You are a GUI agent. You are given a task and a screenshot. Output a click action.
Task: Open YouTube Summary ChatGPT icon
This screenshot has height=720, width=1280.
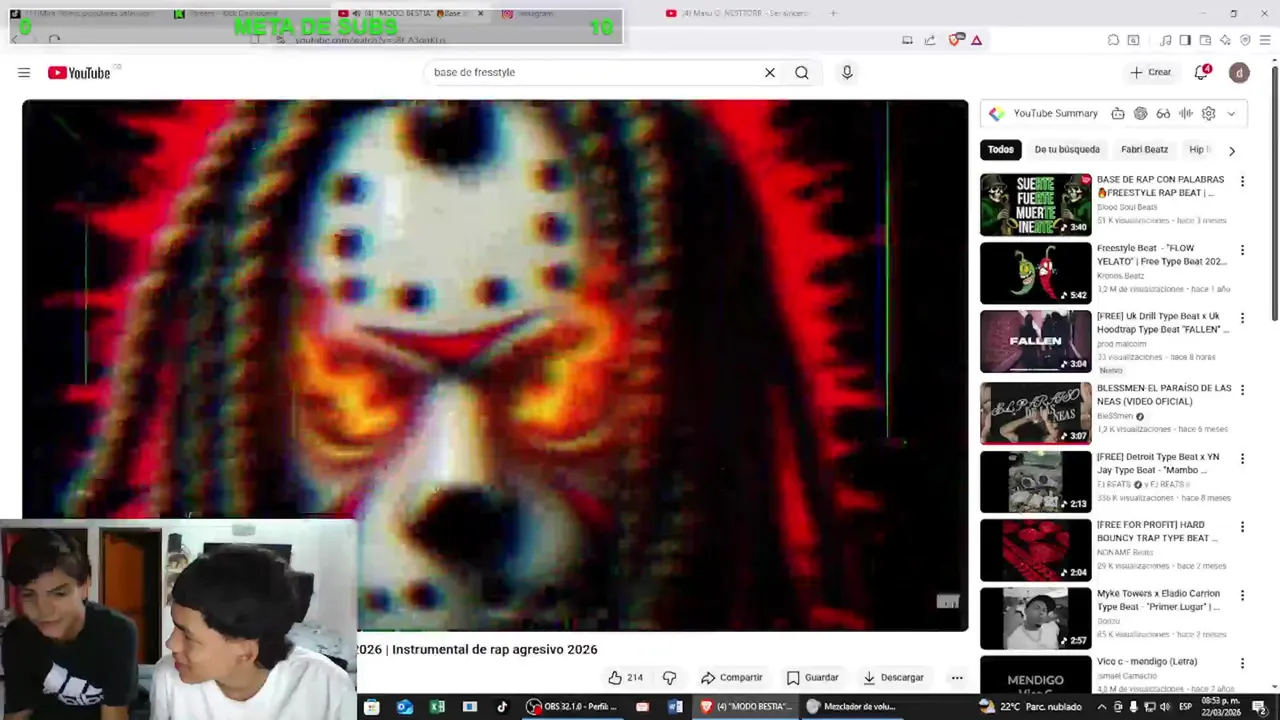click(1140, 113)
